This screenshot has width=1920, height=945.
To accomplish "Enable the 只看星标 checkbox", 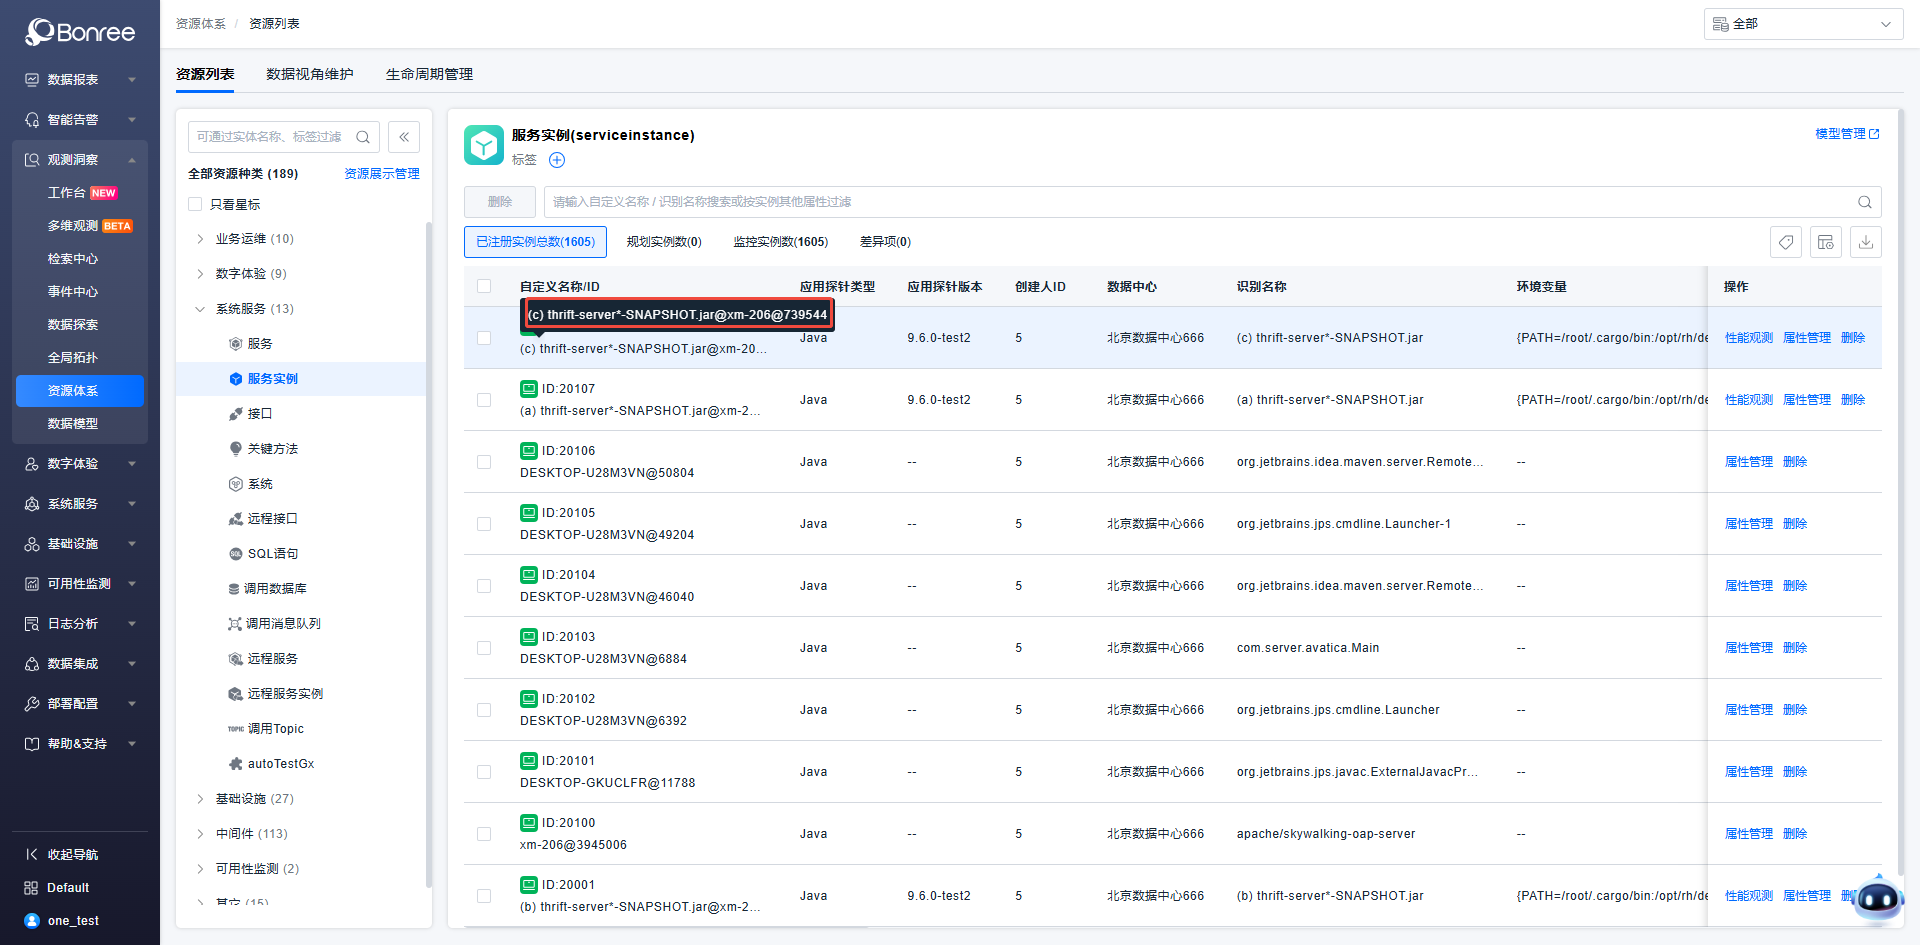I will tap(196, 205).
